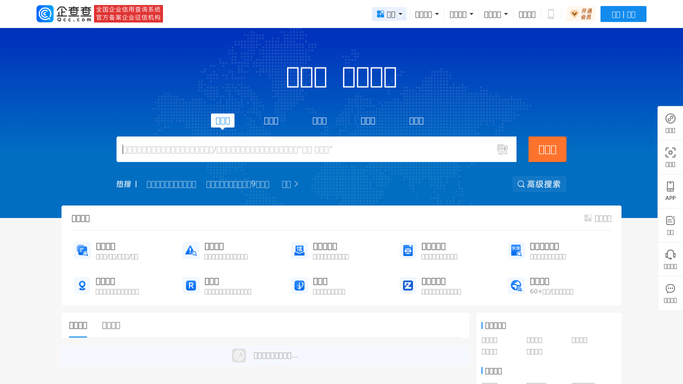The image size is (683, 384).
Task: Click the batch image-search icon inside search box
Action: (x=502, y=149)
